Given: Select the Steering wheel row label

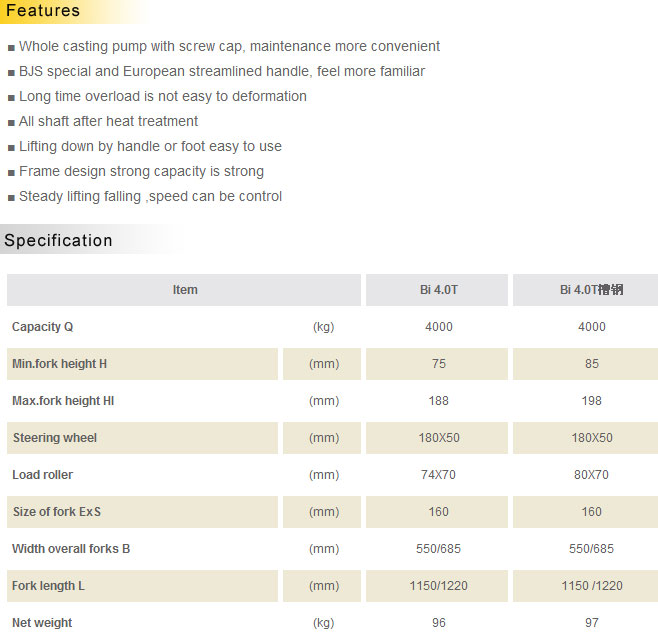Looking at the screenshot, I should (55, 438).
